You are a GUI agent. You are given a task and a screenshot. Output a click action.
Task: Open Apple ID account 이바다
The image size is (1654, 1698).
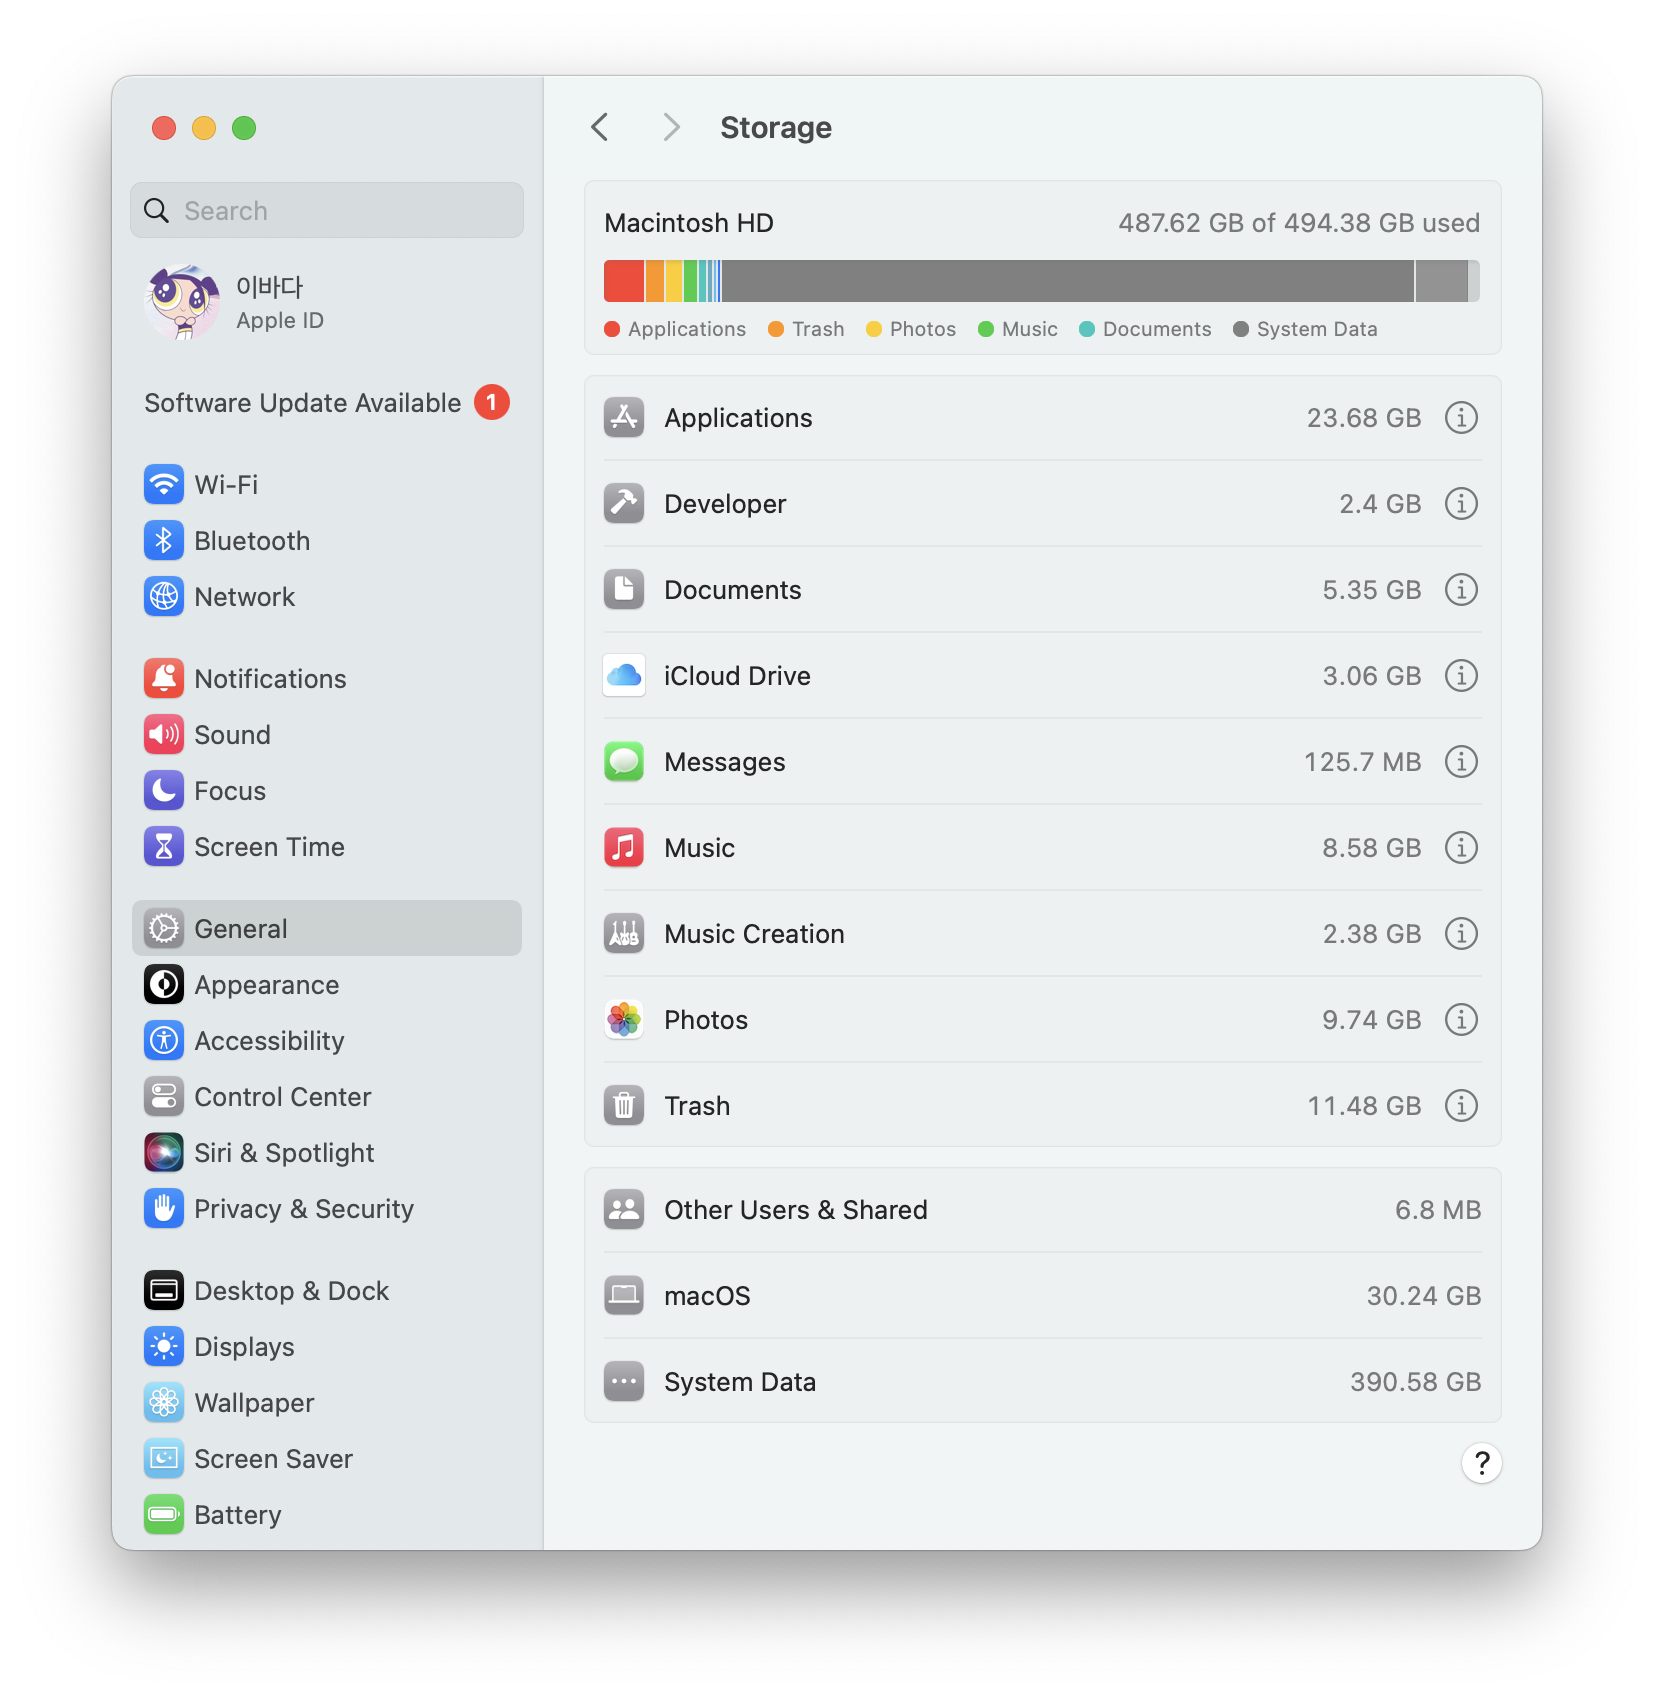327,303
